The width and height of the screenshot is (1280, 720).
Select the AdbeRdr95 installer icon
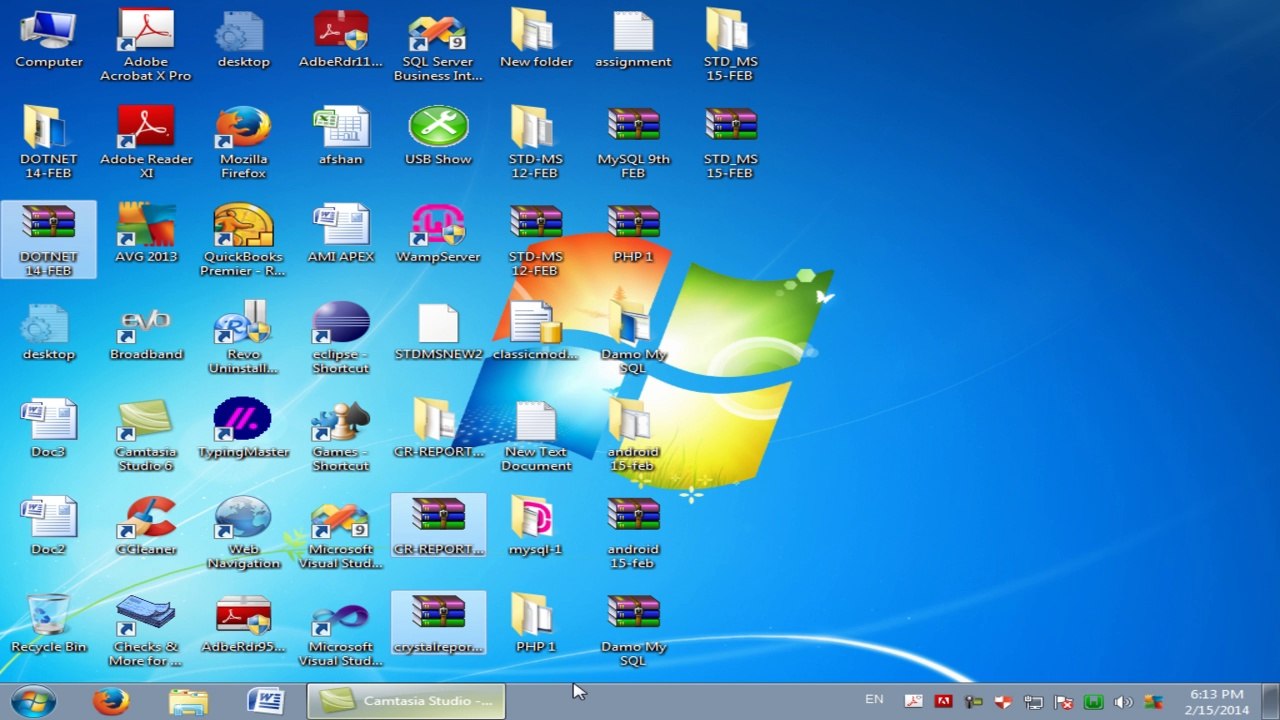tap(243, 624)
